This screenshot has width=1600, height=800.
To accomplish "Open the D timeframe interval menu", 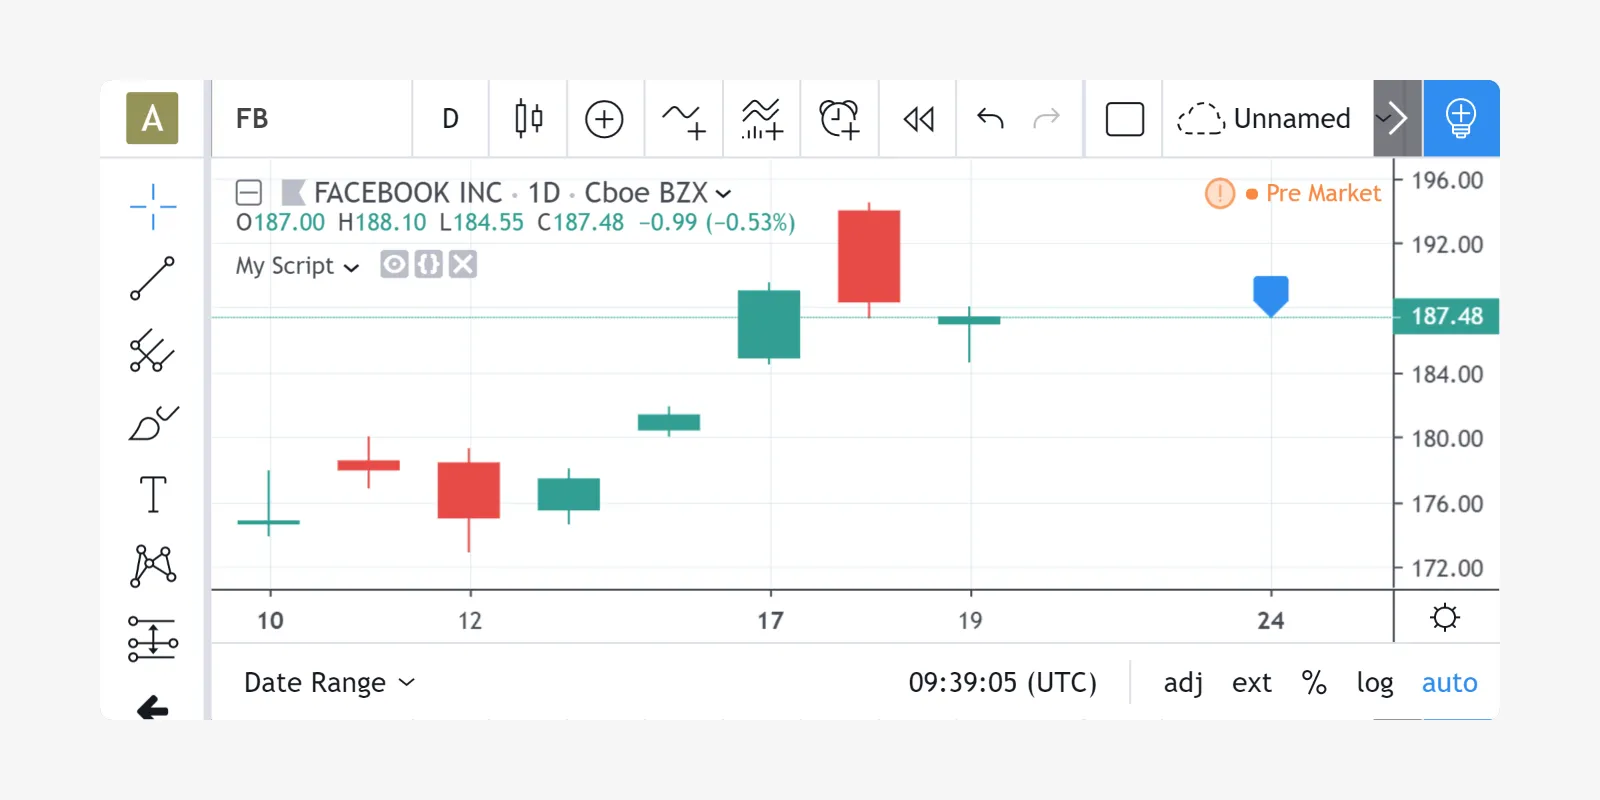I will coord(450,119).
